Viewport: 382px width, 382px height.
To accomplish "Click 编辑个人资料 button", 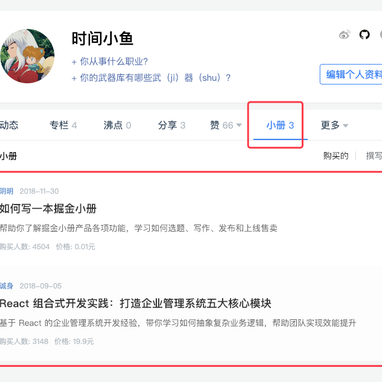I will point(351,74).
